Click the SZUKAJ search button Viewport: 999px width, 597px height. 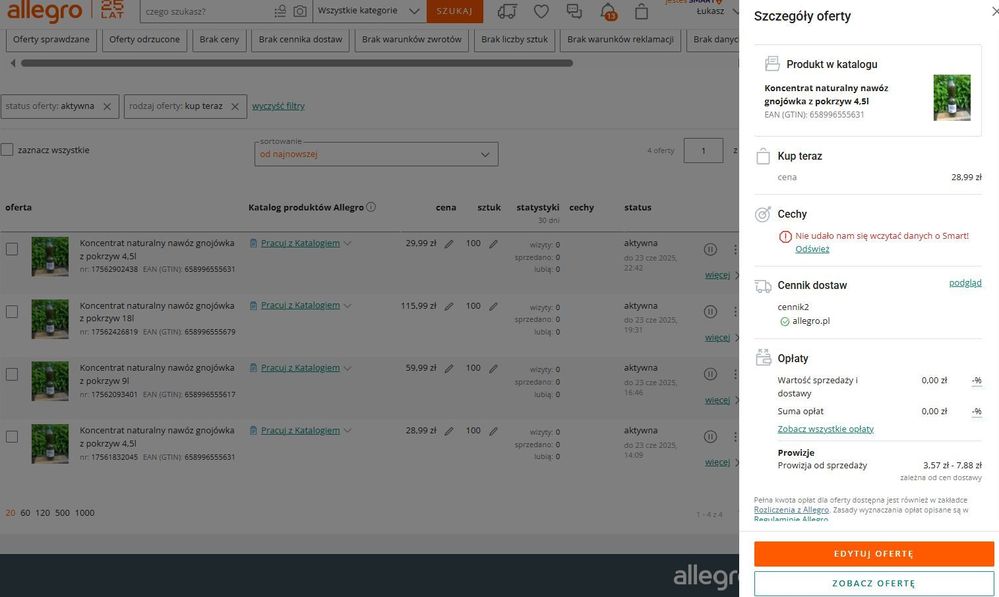pyautogui.click(x=454, y=11)
